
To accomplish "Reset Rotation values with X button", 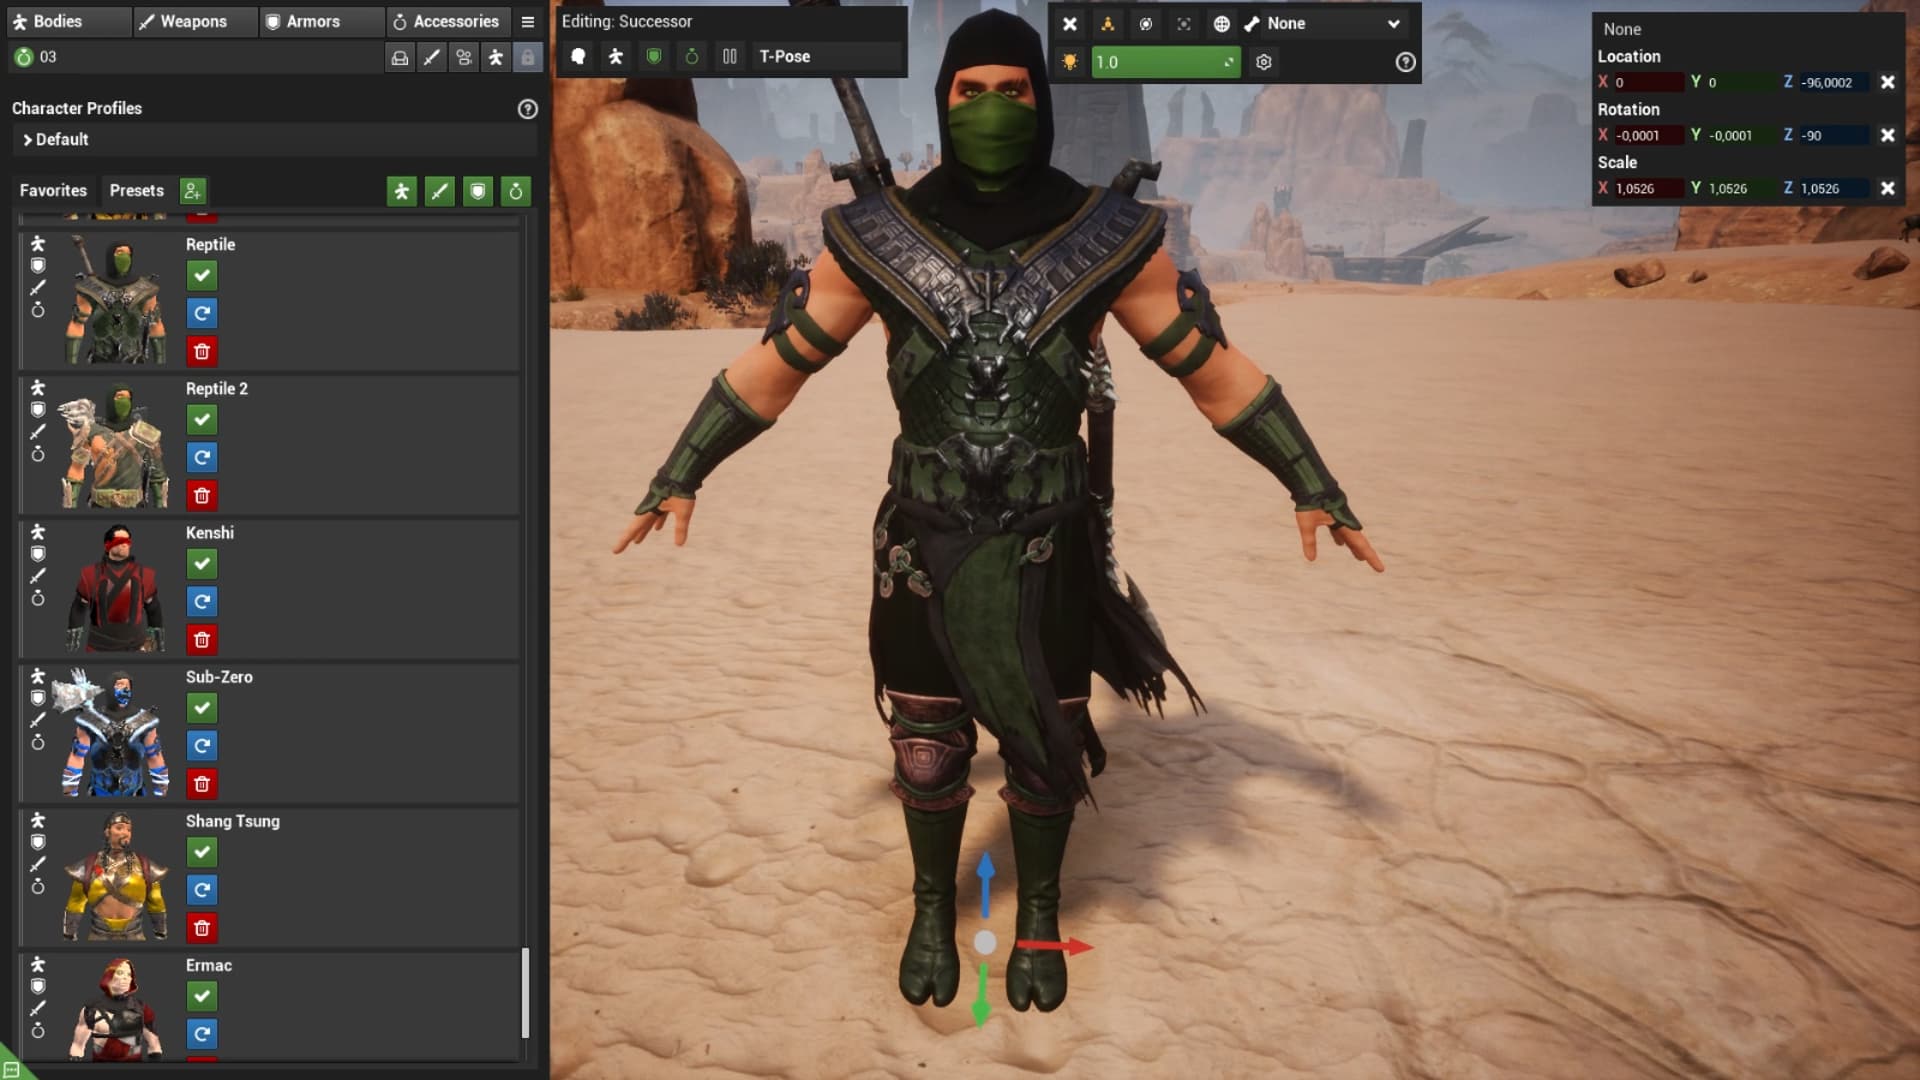I will coord(1887,135).
